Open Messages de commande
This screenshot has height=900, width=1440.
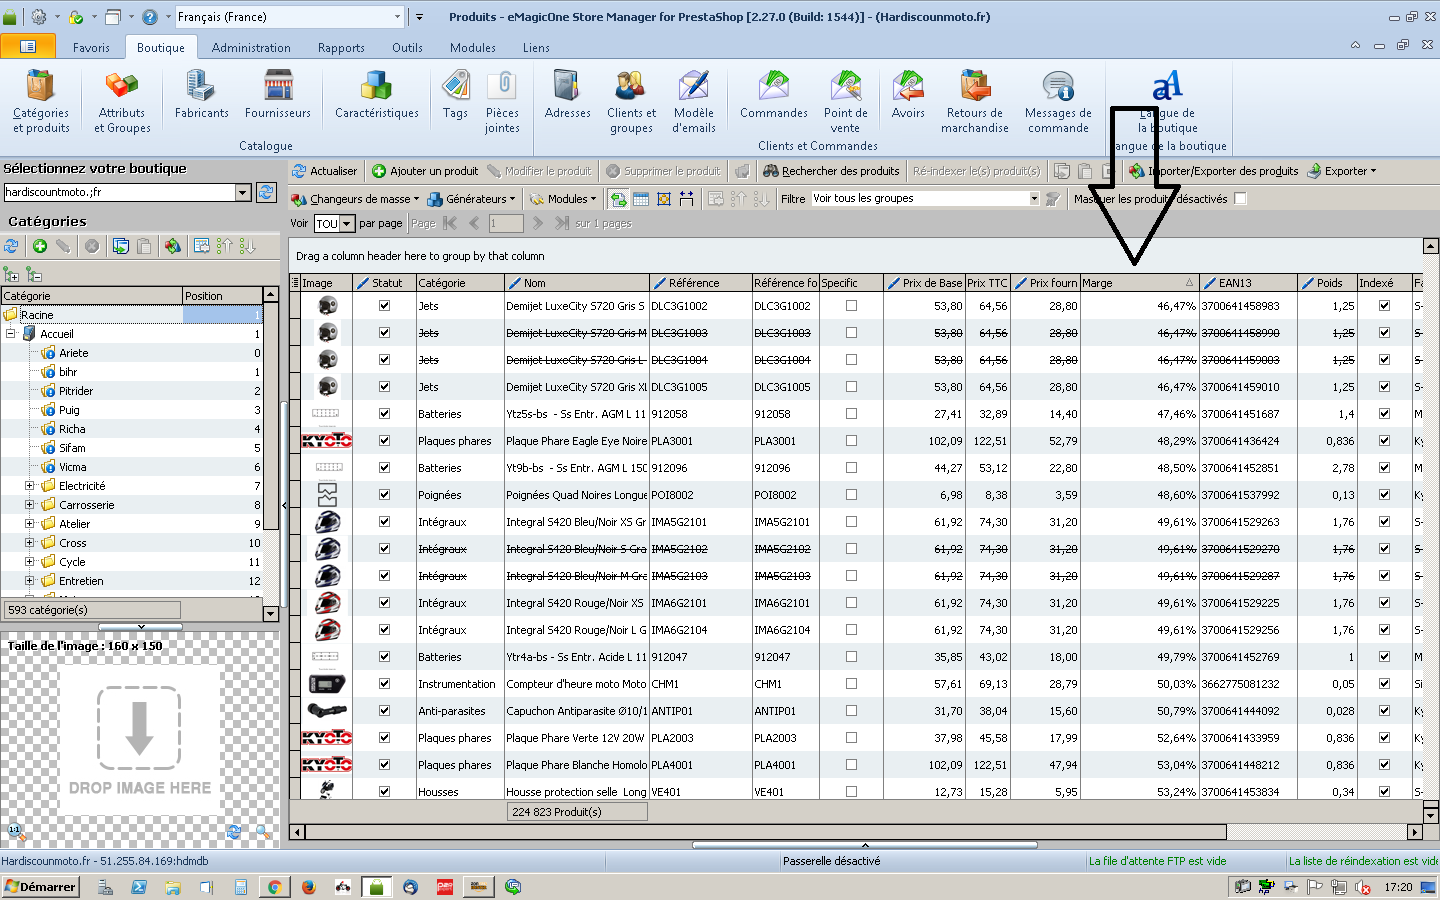click(1058, 102)
